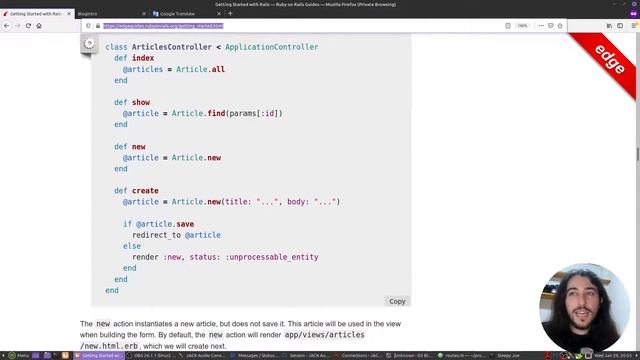
Task: Save page to Pocket
Action: click(551, 26)
